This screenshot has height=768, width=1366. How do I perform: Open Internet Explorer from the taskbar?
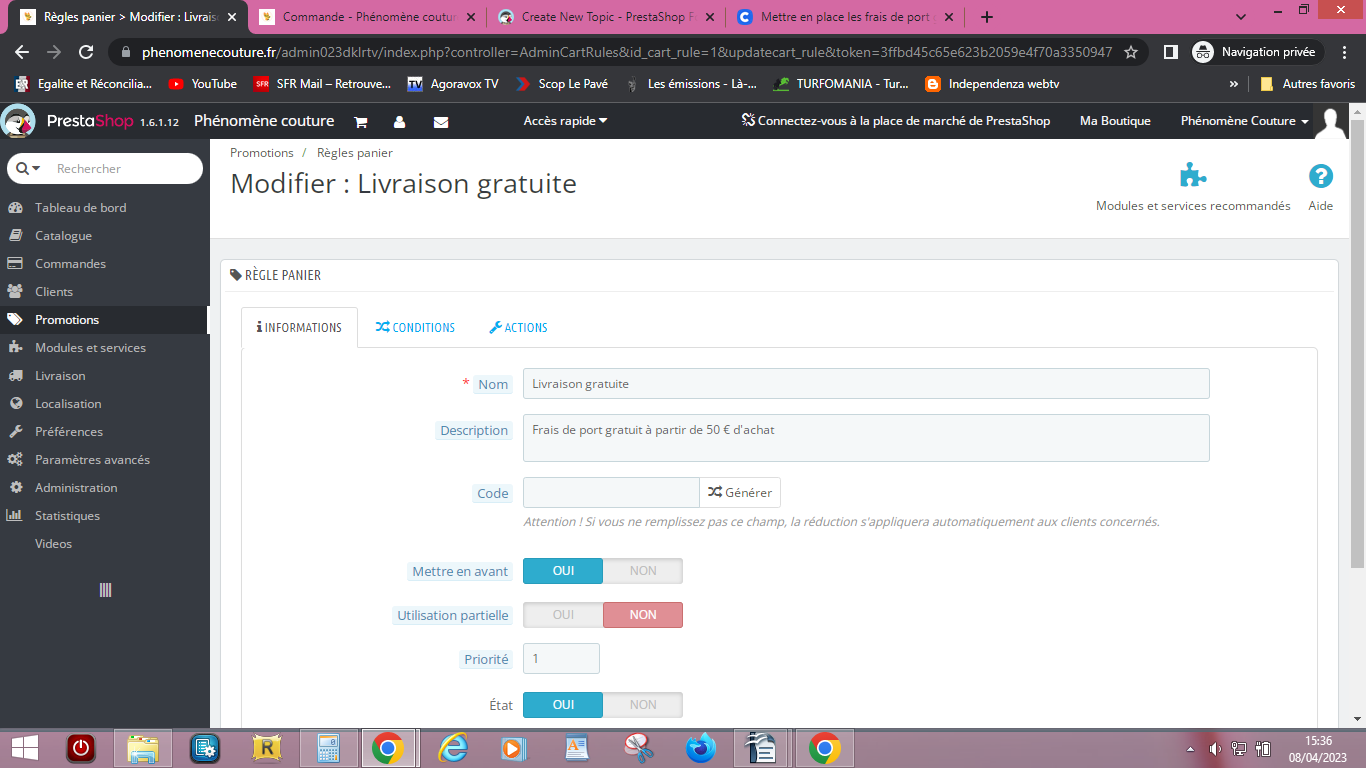click(453, 748)
